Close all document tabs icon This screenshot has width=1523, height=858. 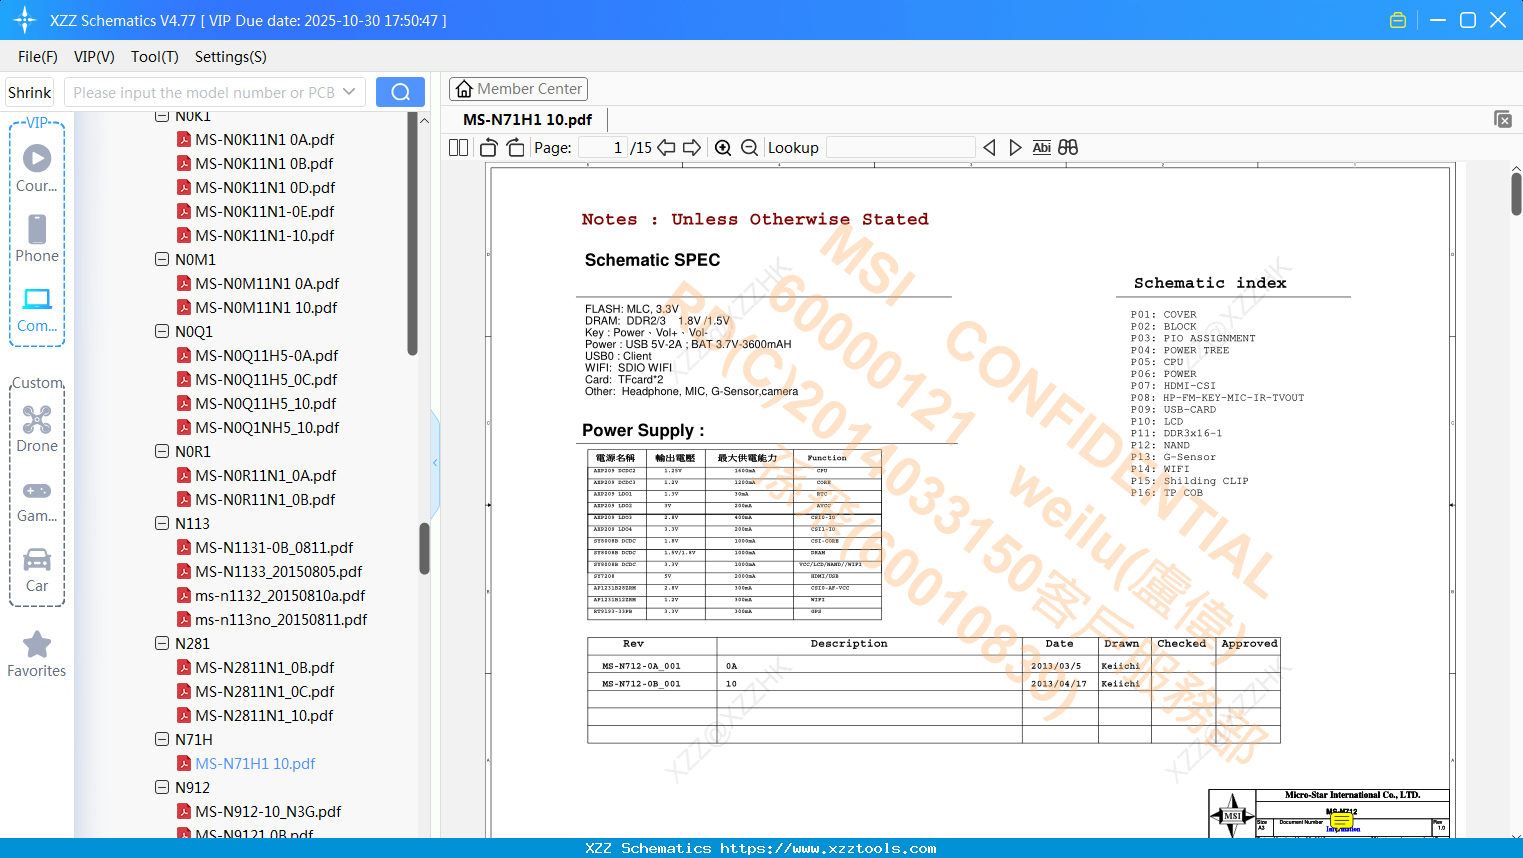click(1502, 119)
